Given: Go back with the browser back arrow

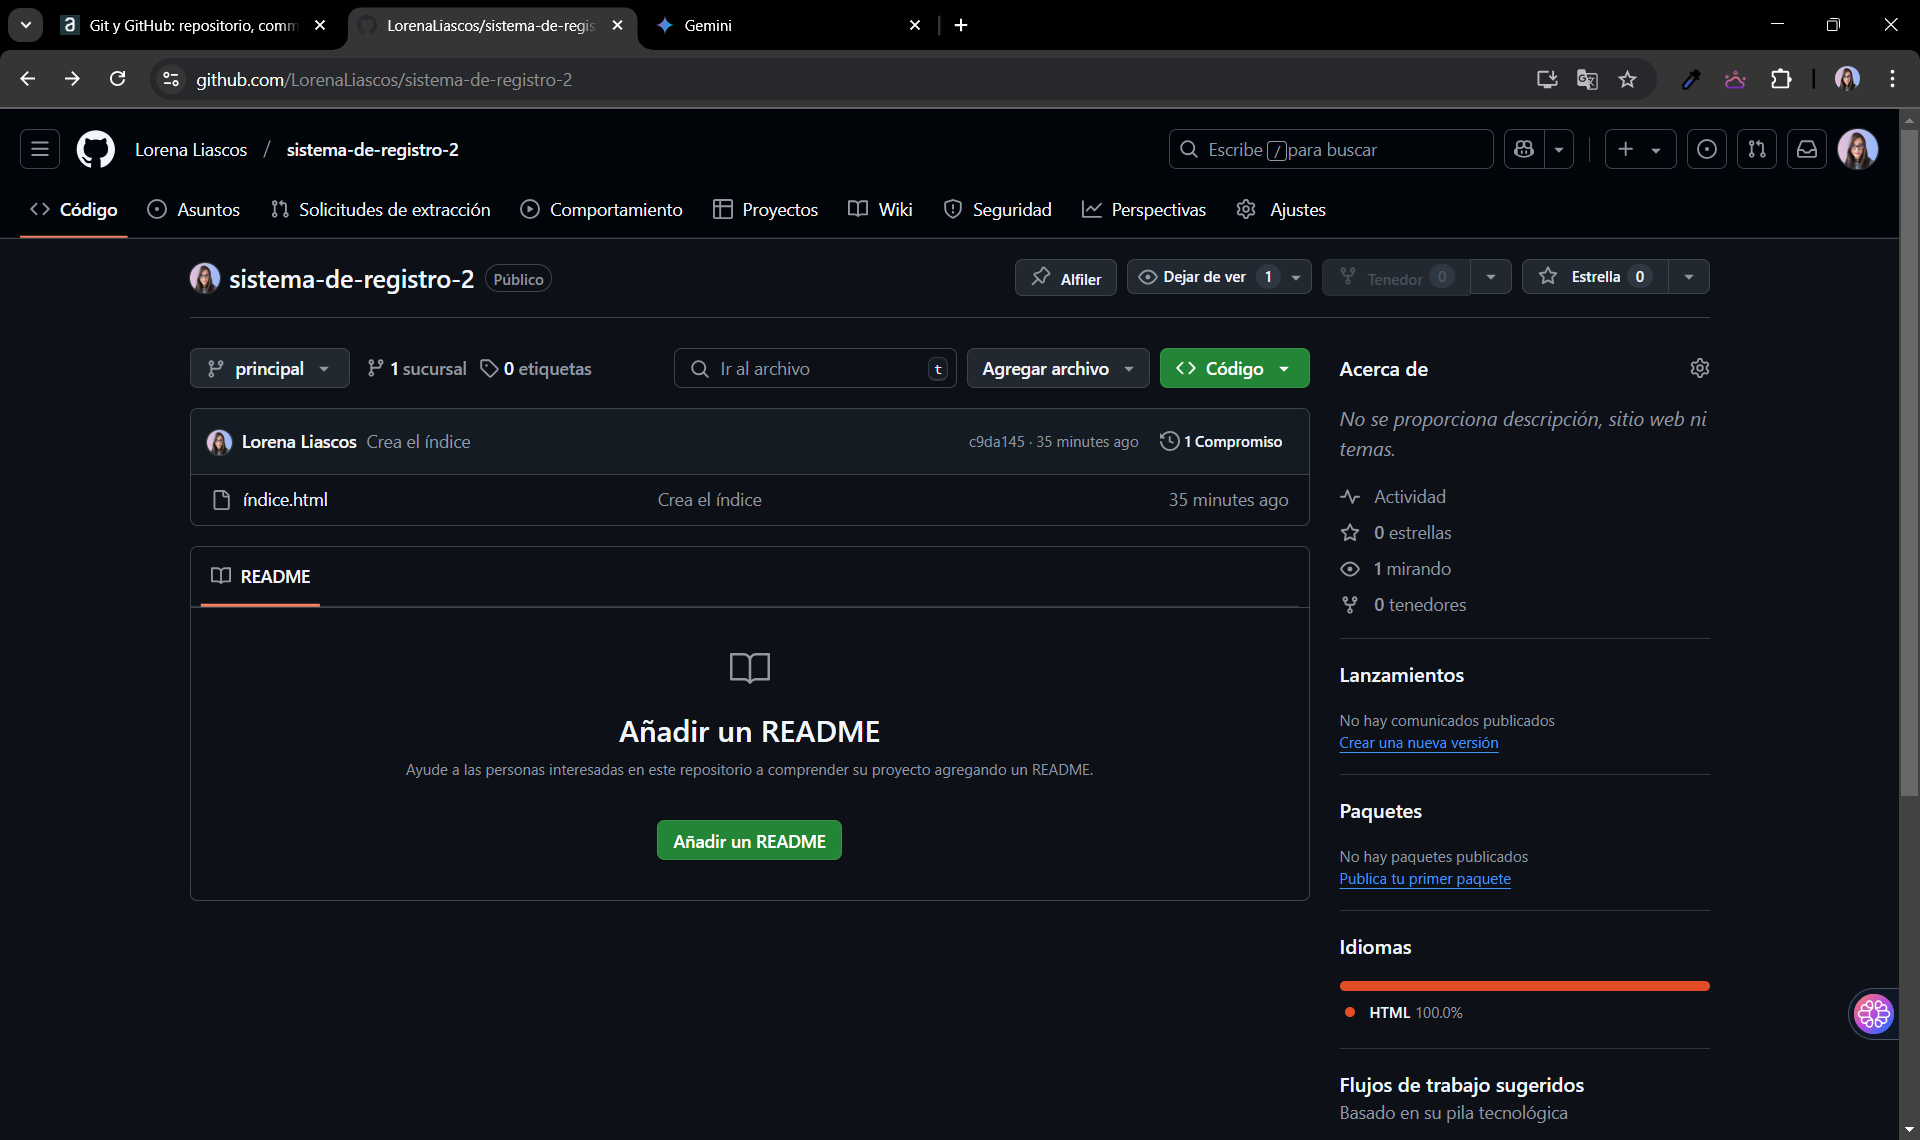Looking at the screenshot, I should (27, 79).
